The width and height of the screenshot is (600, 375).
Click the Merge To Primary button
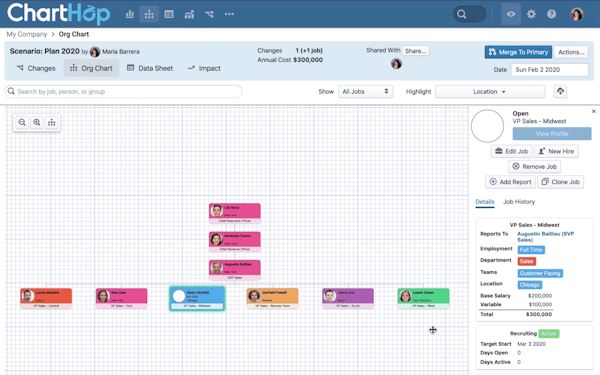pyautogui.click(x=518, y=52)
